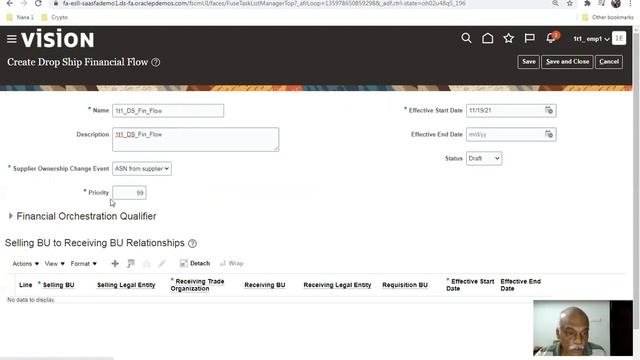Click the freeze column toolbar icon

point(131,264)
